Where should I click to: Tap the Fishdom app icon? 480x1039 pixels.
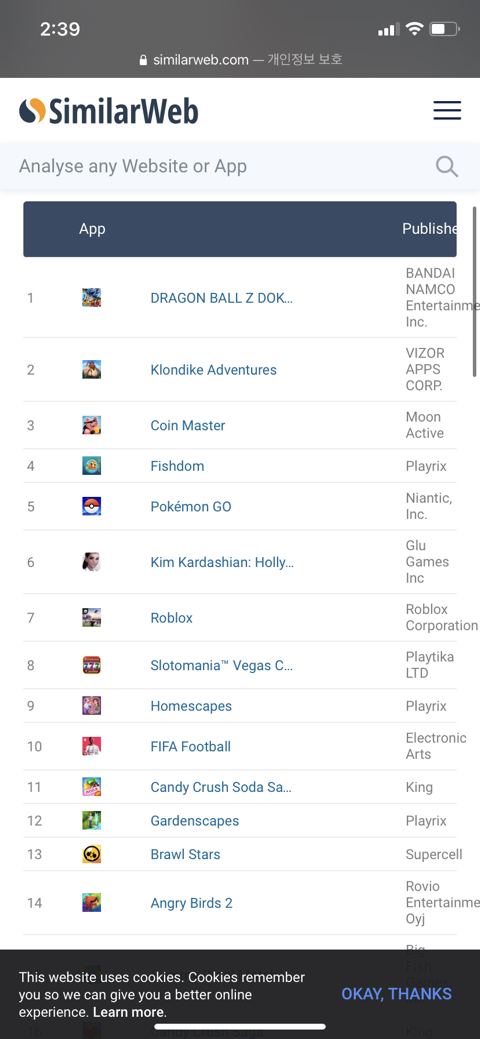click(x=91, y=466)
